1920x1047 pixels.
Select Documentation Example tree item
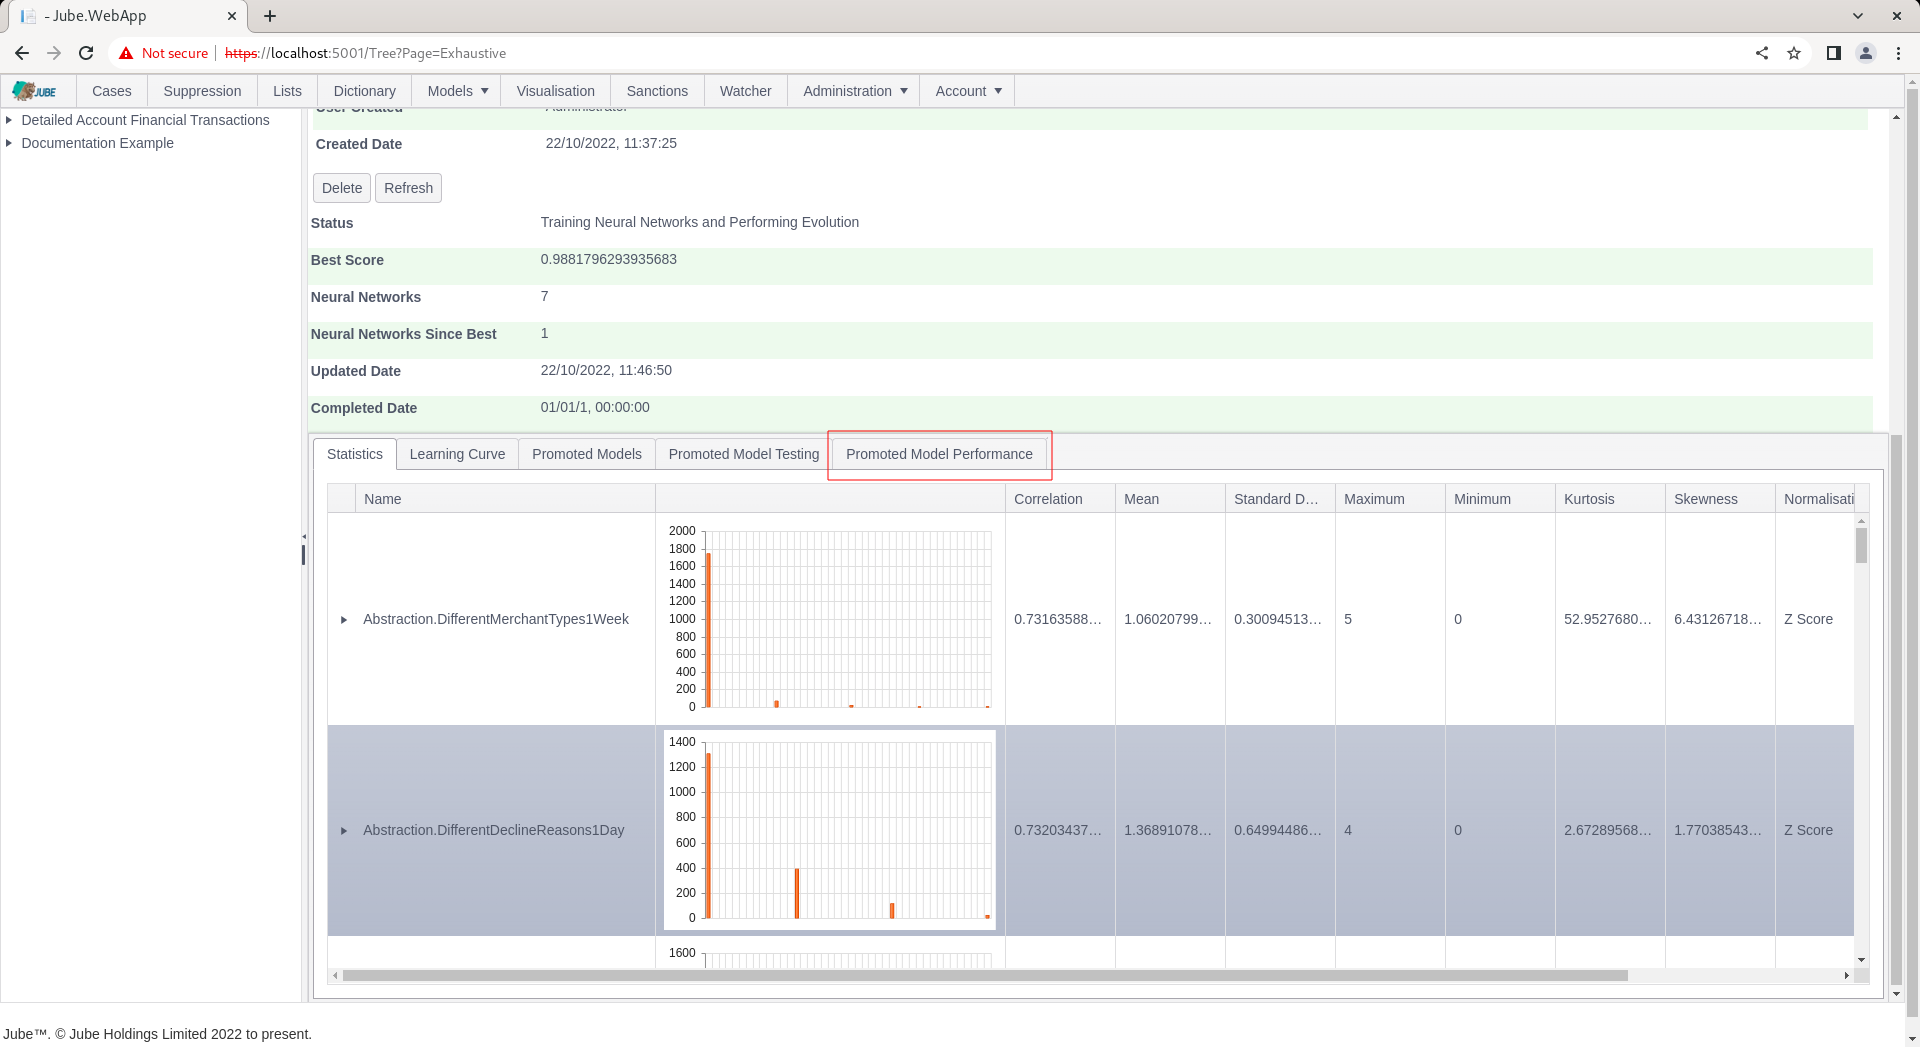pos(98,143)
